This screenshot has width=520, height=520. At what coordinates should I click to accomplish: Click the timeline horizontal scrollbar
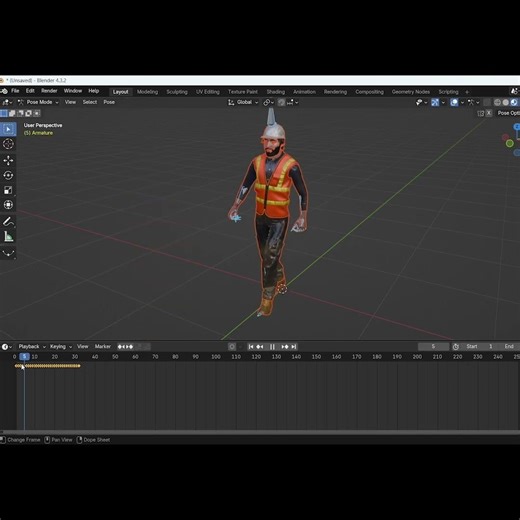pyautogui.click(x=260, y=432)
